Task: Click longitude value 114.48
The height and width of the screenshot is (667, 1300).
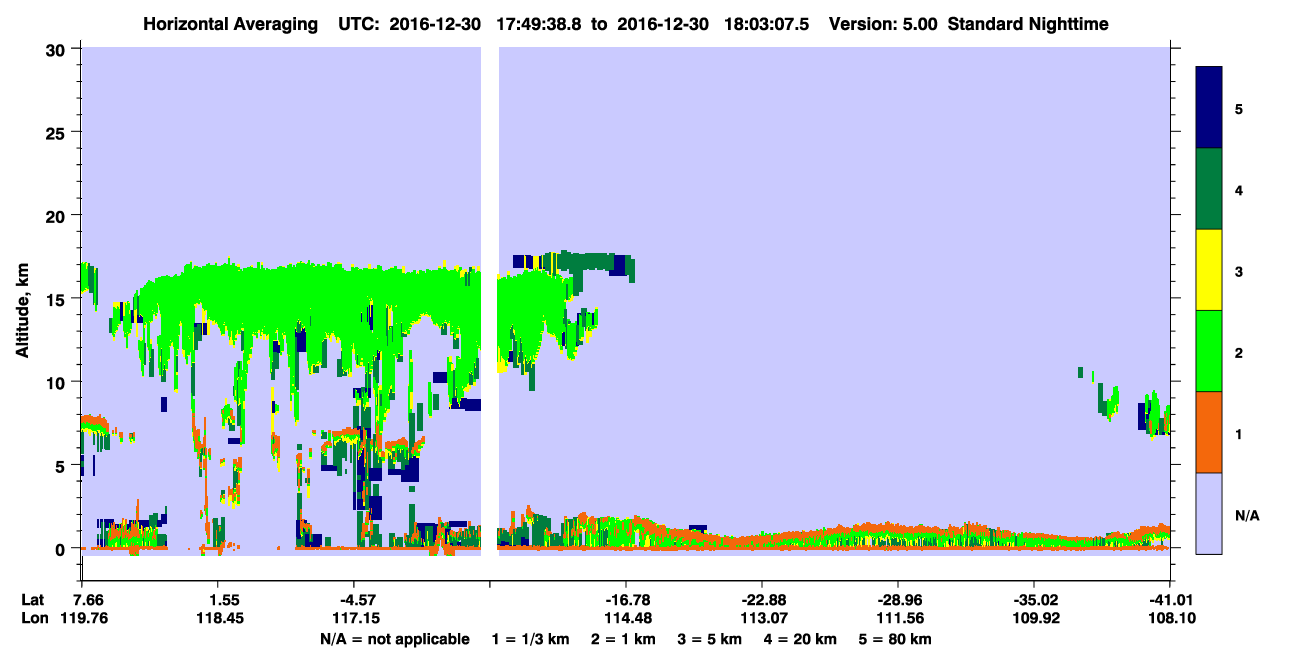Action: point(628,618)
